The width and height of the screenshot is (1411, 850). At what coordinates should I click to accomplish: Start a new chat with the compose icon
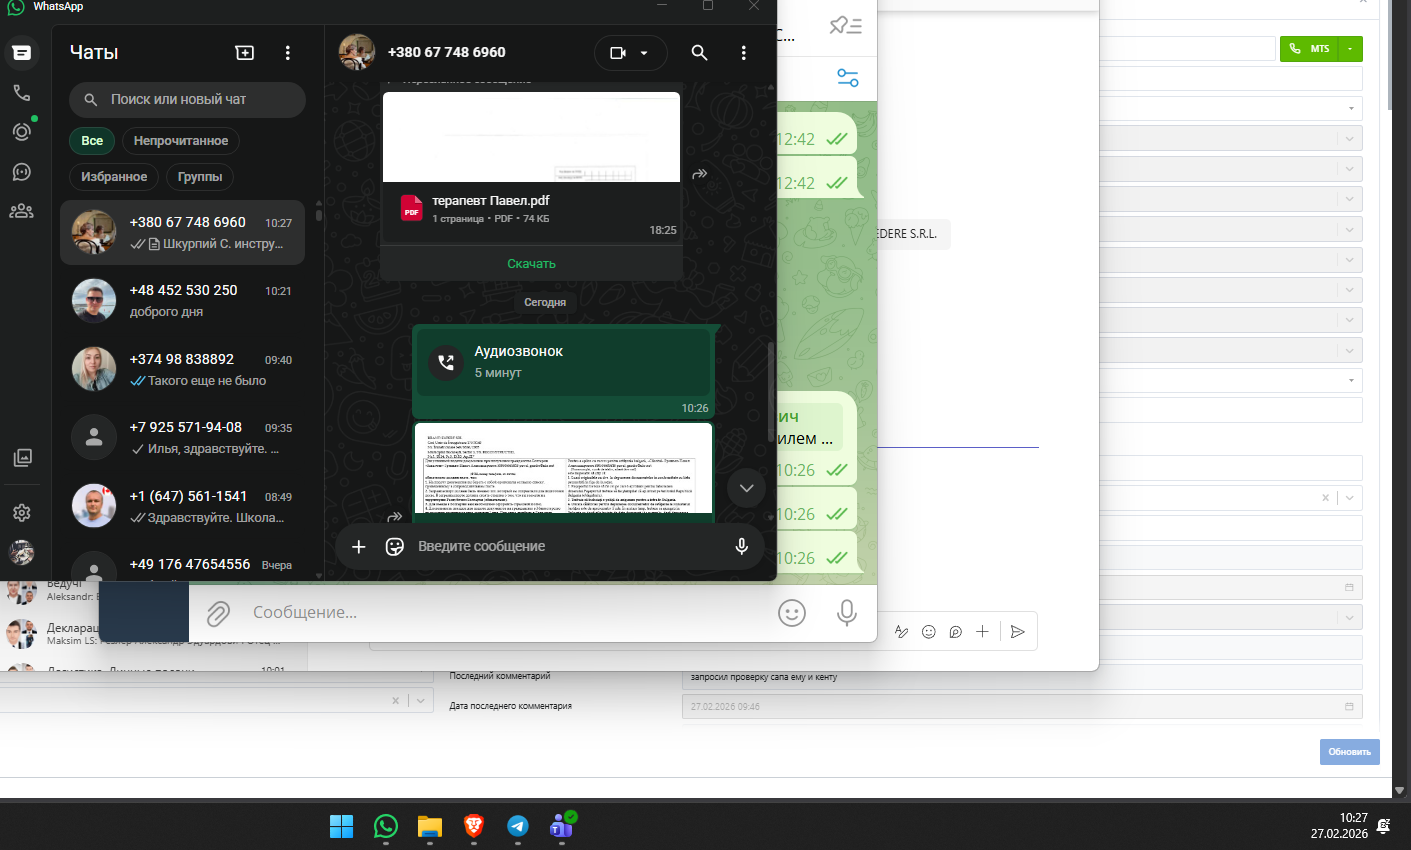click(245, 53)
